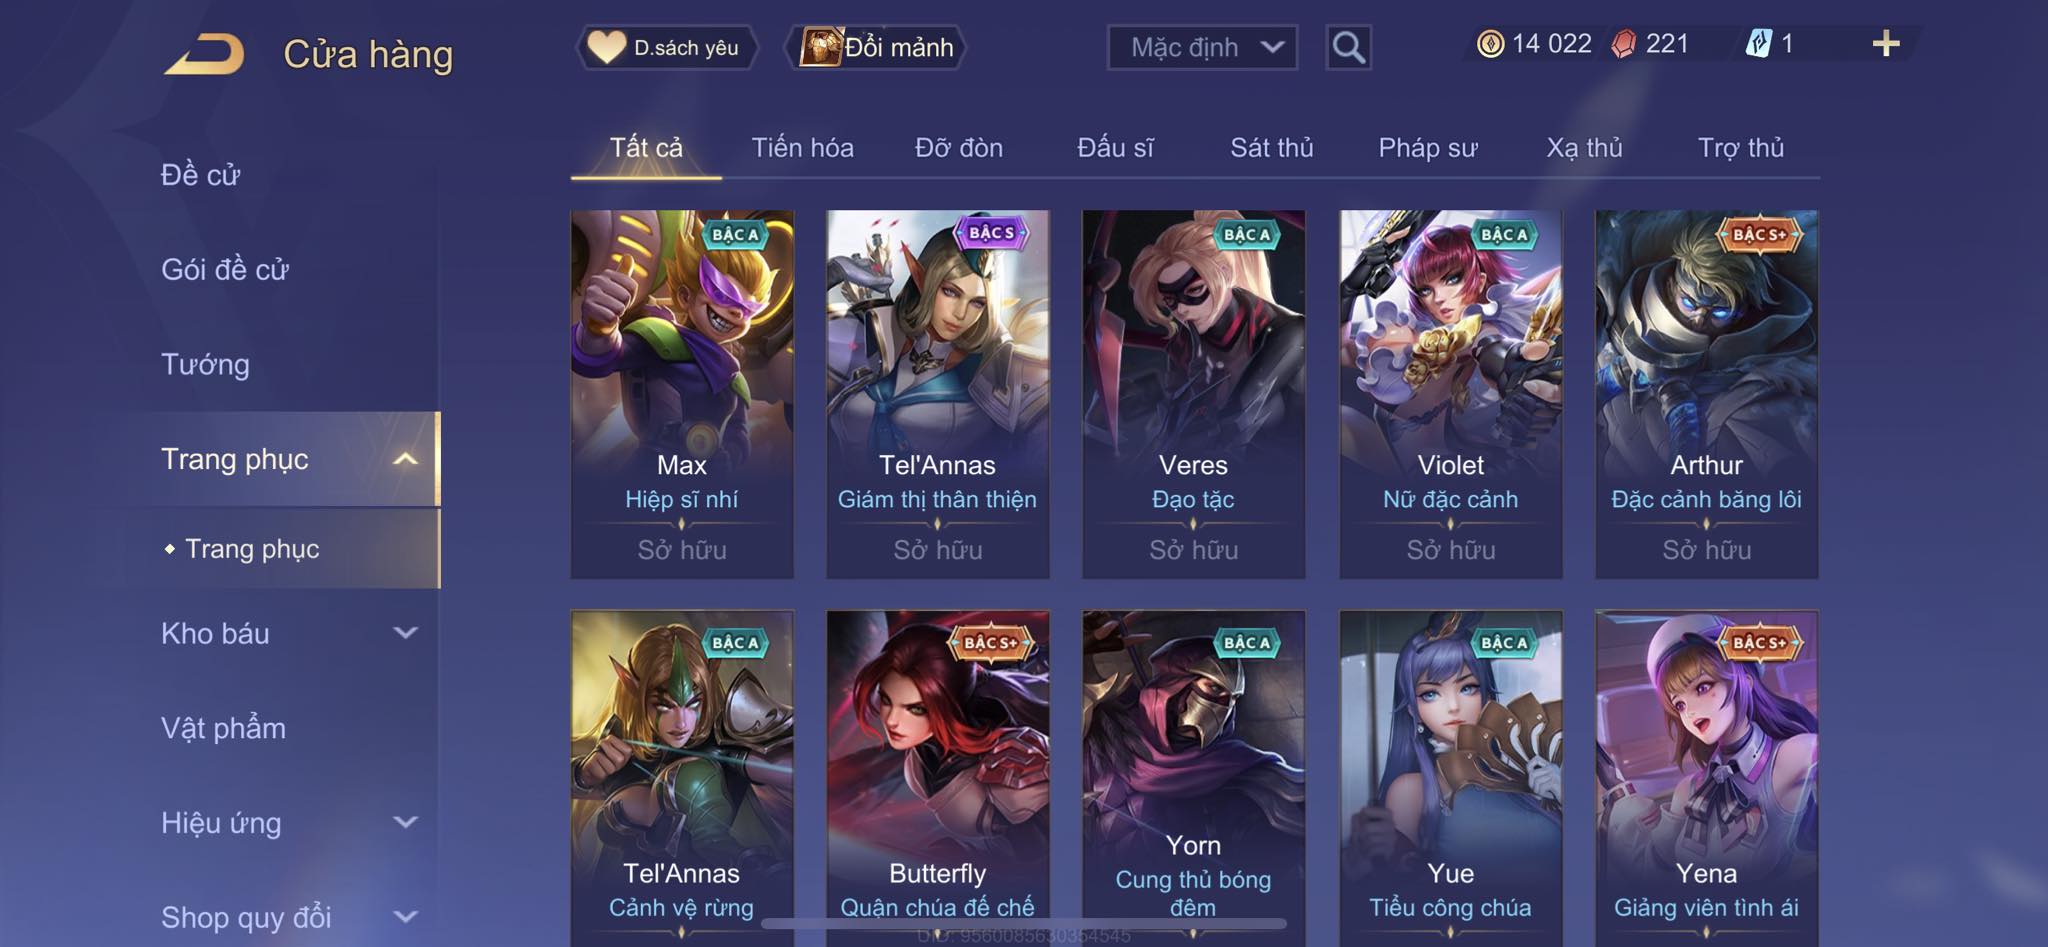The width and height of the screenshot is (2048, 947).
Task: Open the Mặc định sort dropdown
Action: (x=1202, y=47)
